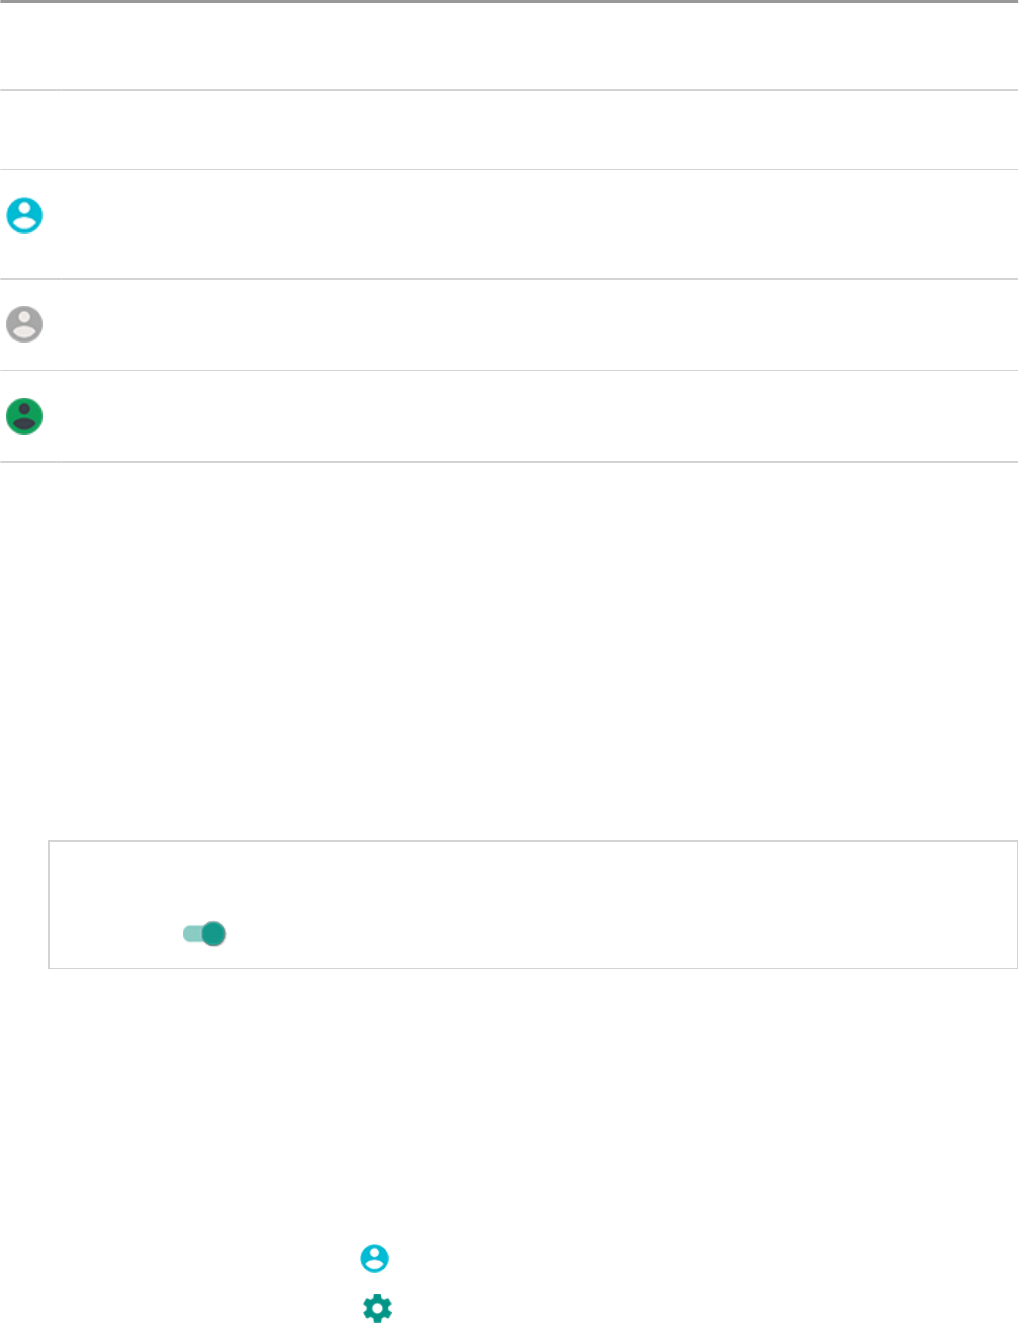Click the small cyan user icon above the gear
Screen dimensions: 1019x1323
[x=375, y=1258]
